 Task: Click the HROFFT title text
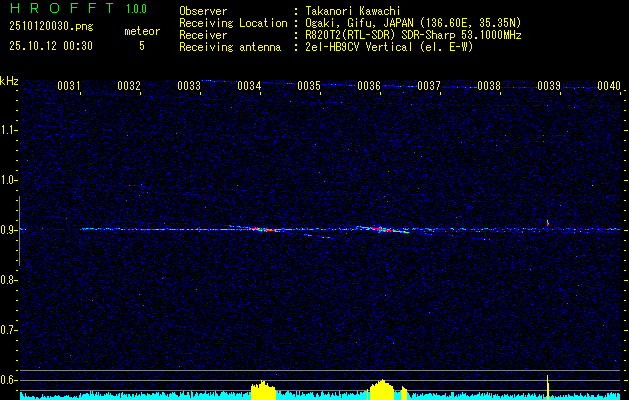(x=62, y=8)
